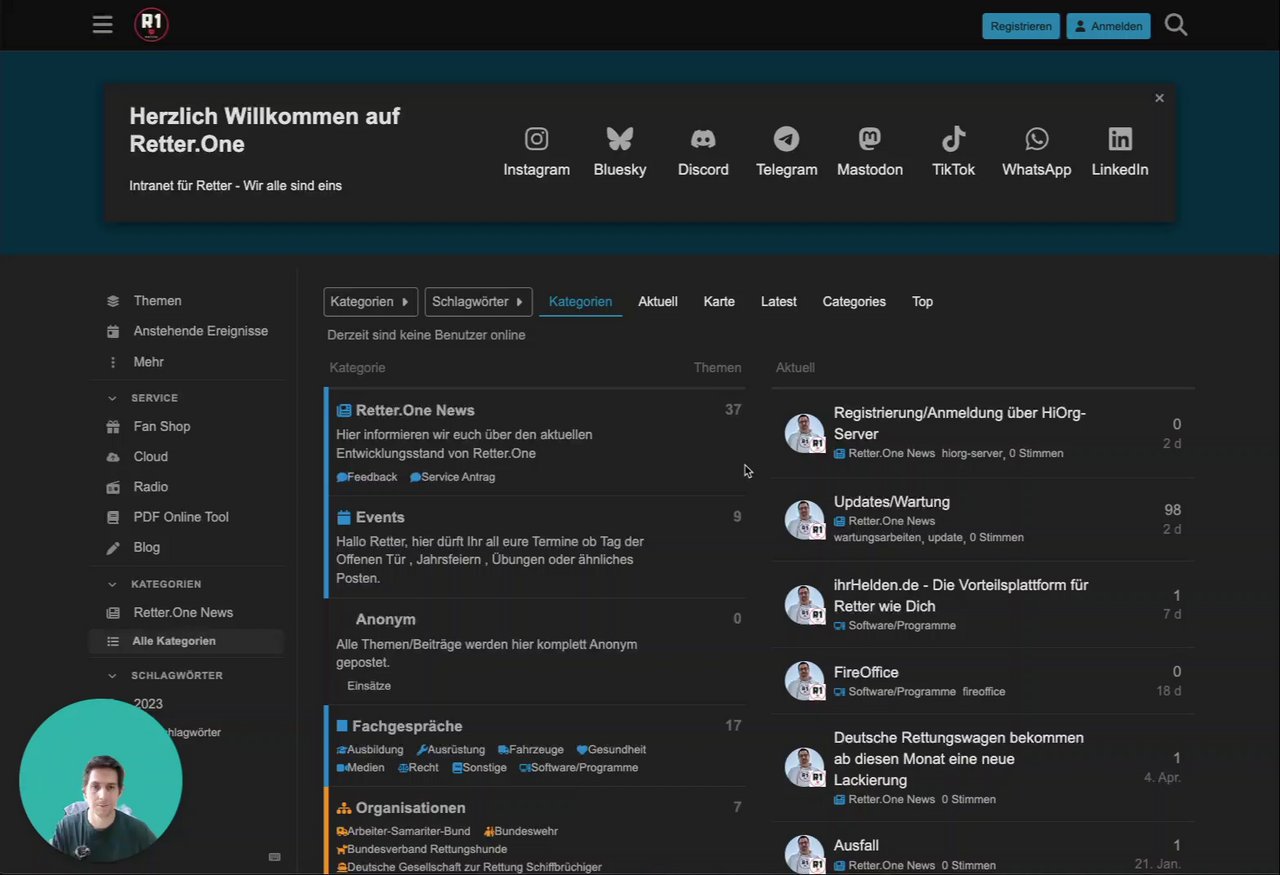Open the Discord icon

click(x=703, y=139)
